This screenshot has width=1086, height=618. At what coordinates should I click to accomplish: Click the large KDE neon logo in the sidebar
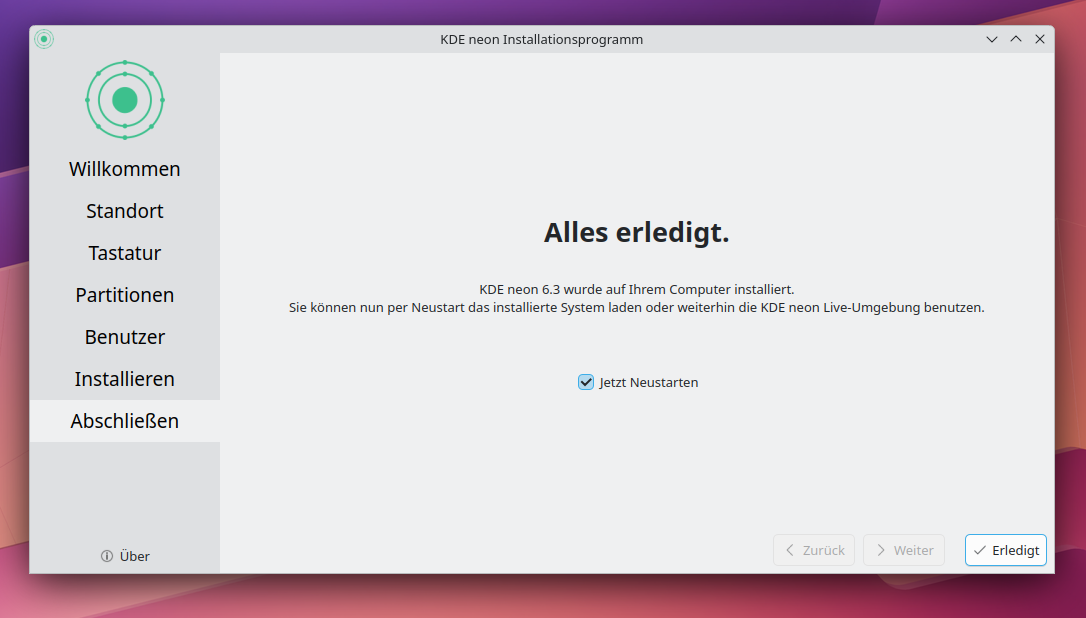(x=125, y=100)
